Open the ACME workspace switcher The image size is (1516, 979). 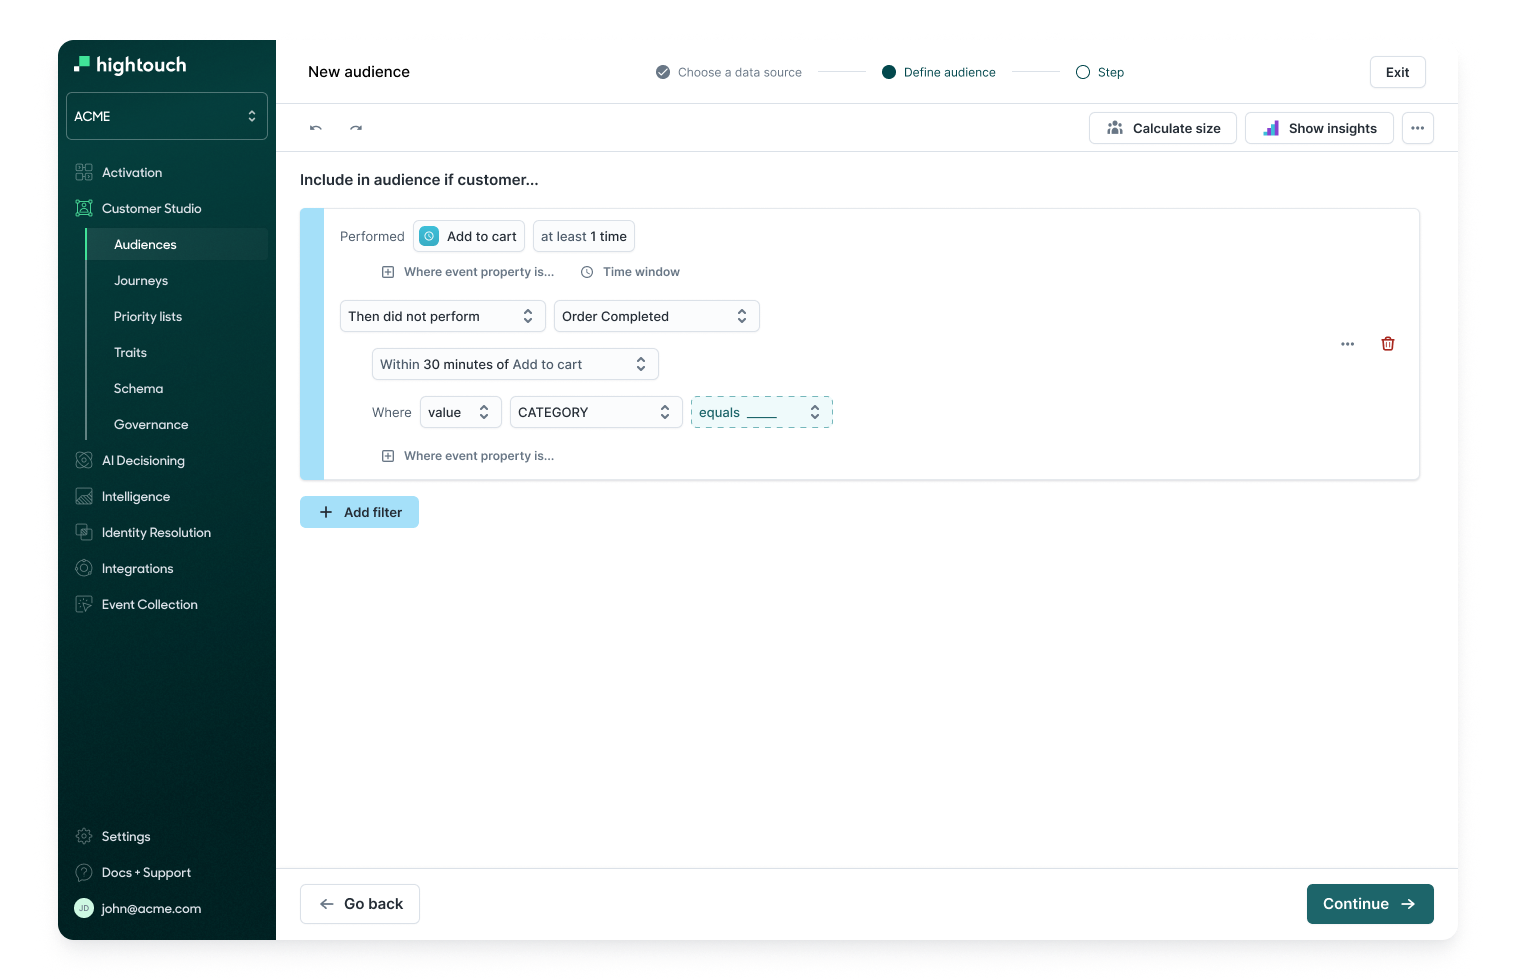[166, 116]
